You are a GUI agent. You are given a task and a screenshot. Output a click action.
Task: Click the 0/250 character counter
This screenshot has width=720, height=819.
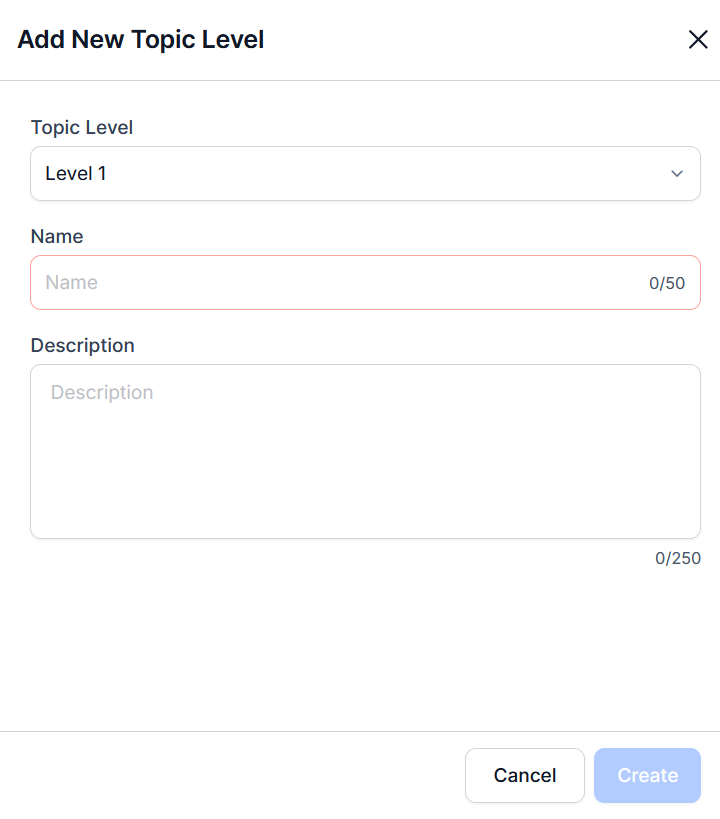(678, 558)
